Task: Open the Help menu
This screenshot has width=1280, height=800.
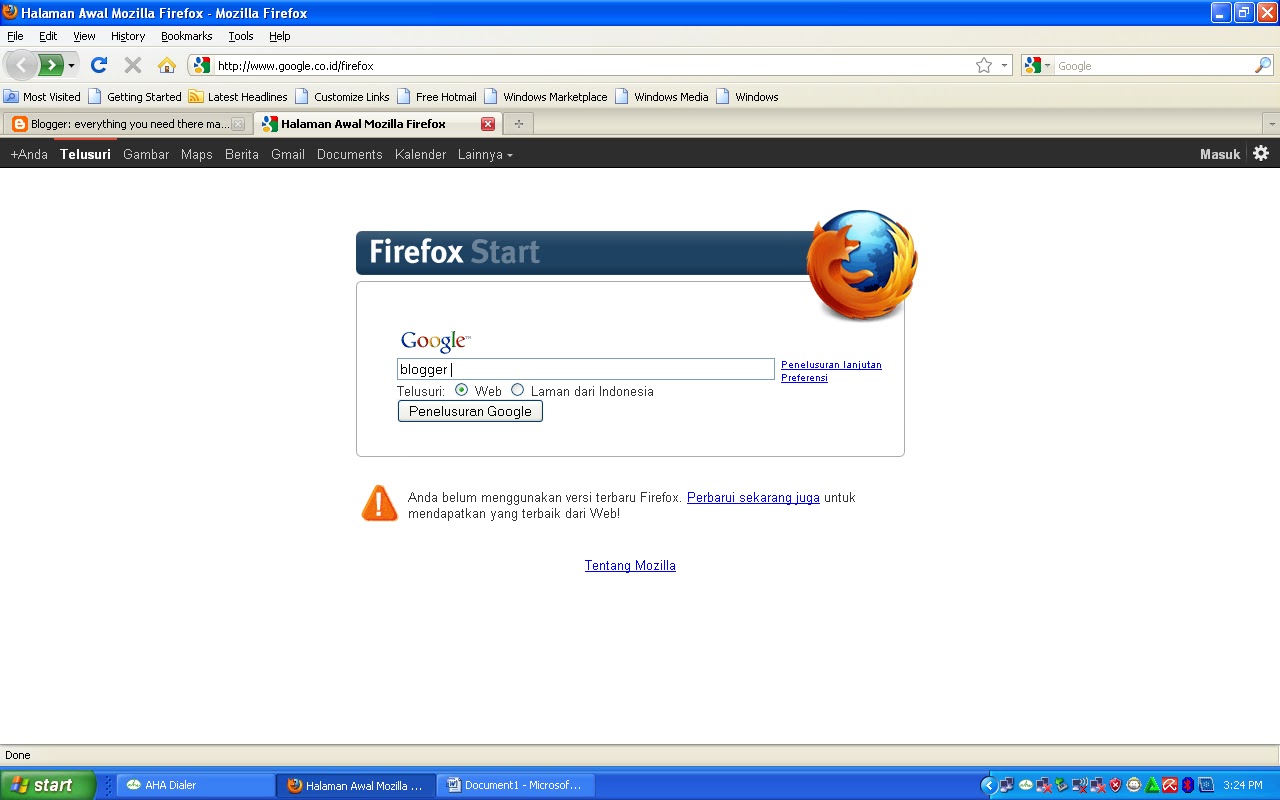Action: (280, 36)
